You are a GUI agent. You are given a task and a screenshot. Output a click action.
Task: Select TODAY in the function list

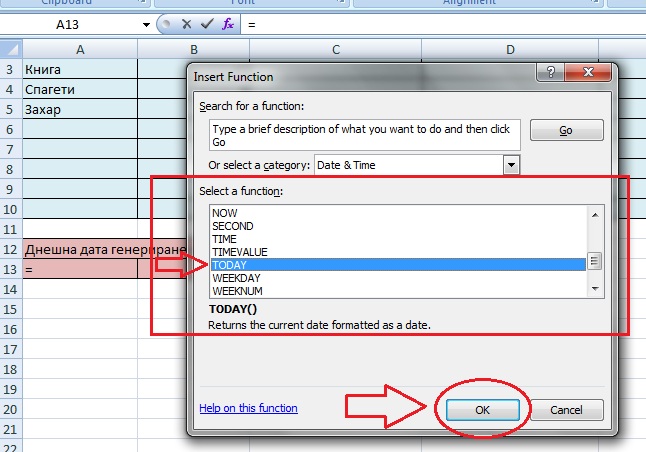pyautogui.click(x=398, y=265)
